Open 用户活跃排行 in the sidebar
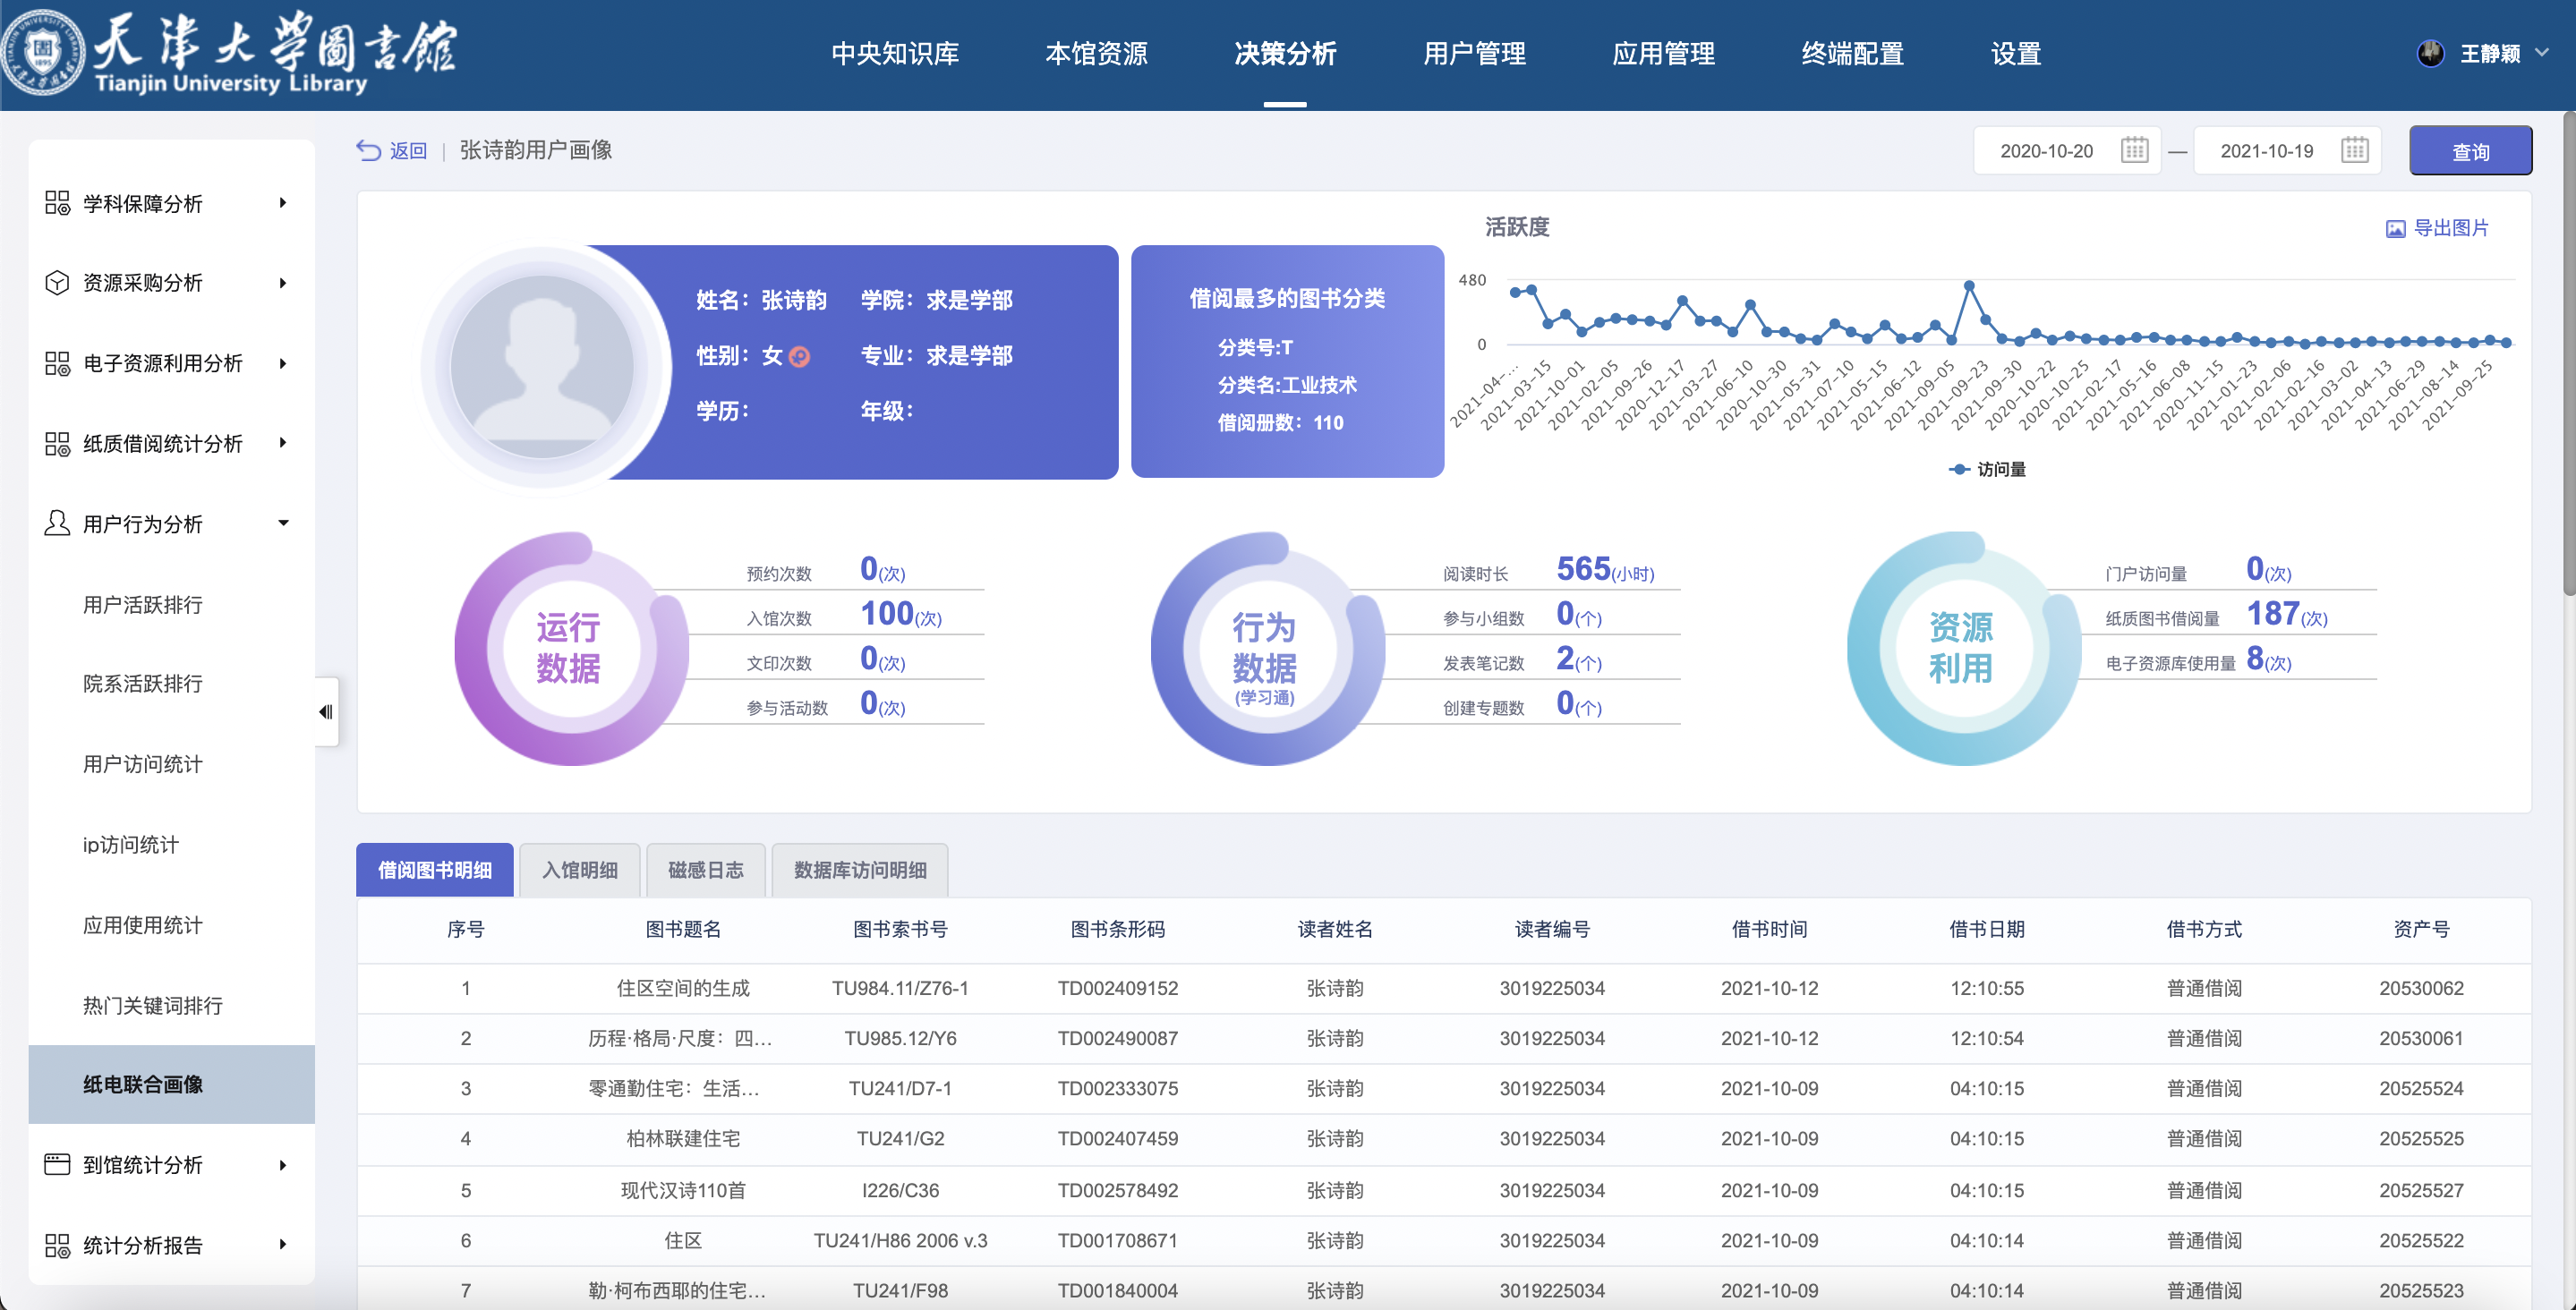2576x1310 pixels. coord(143,604)
